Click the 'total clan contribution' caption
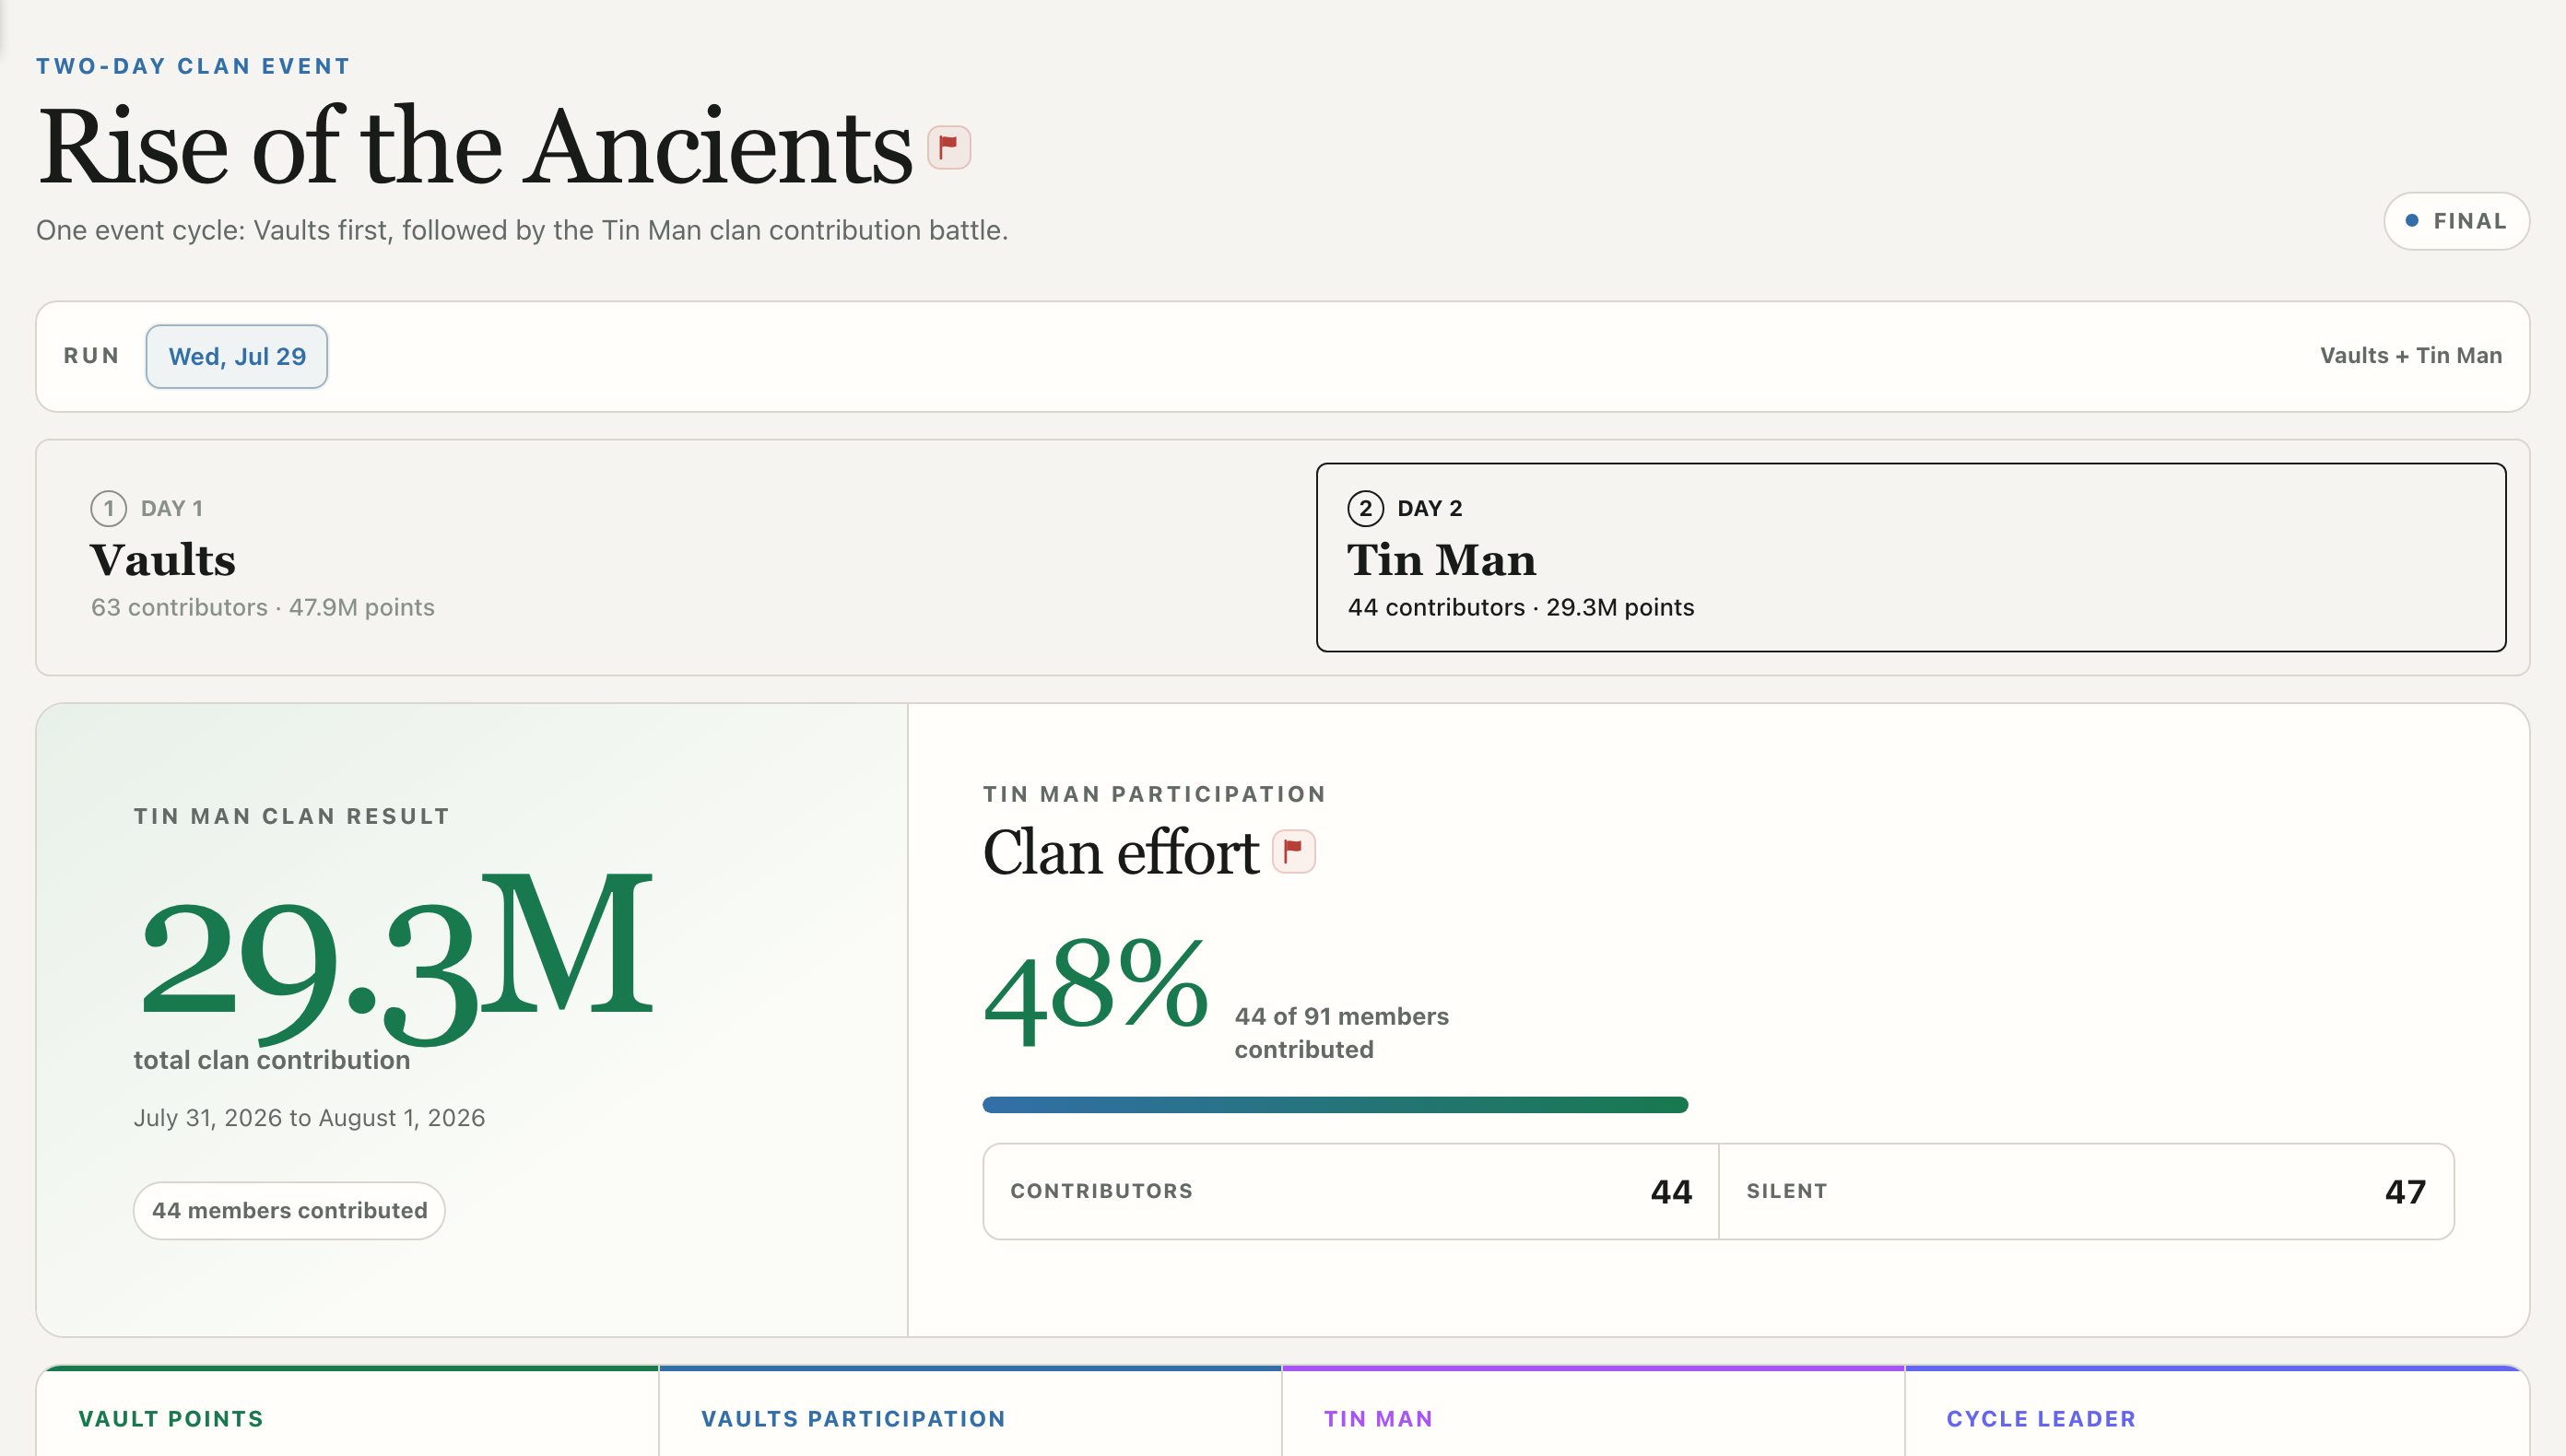 [x=272, y=1060]
